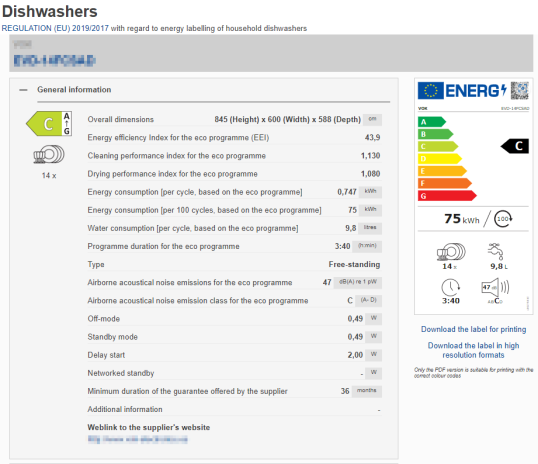Click the place settings dishes icon above 14 x

(x=49, y=154)
